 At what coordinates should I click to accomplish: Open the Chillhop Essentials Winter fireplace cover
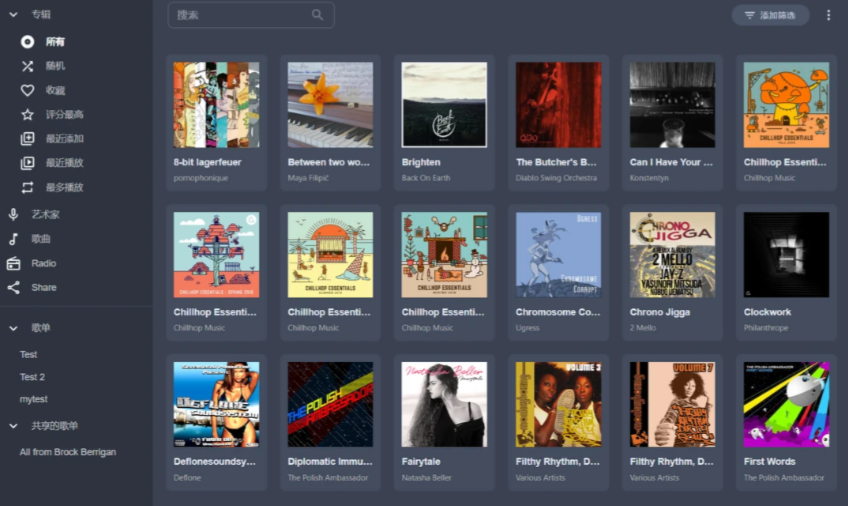(x=444, y=254)
